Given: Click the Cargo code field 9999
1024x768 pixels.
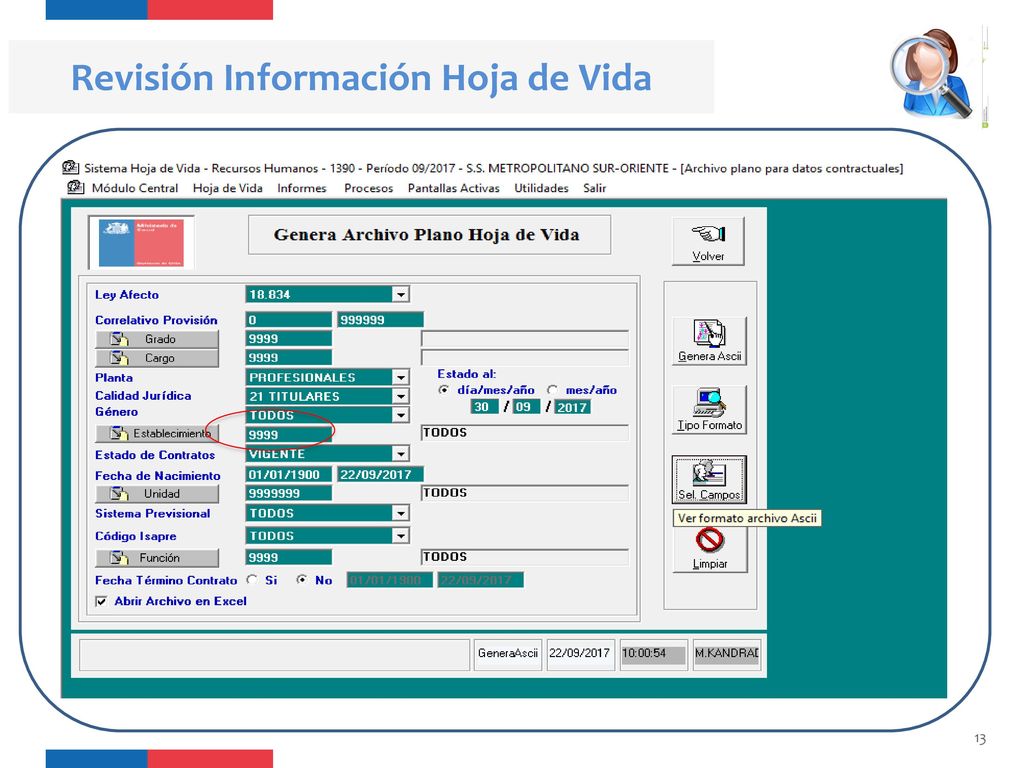Looking at the screenshot, I should click(x=289, y=358).
